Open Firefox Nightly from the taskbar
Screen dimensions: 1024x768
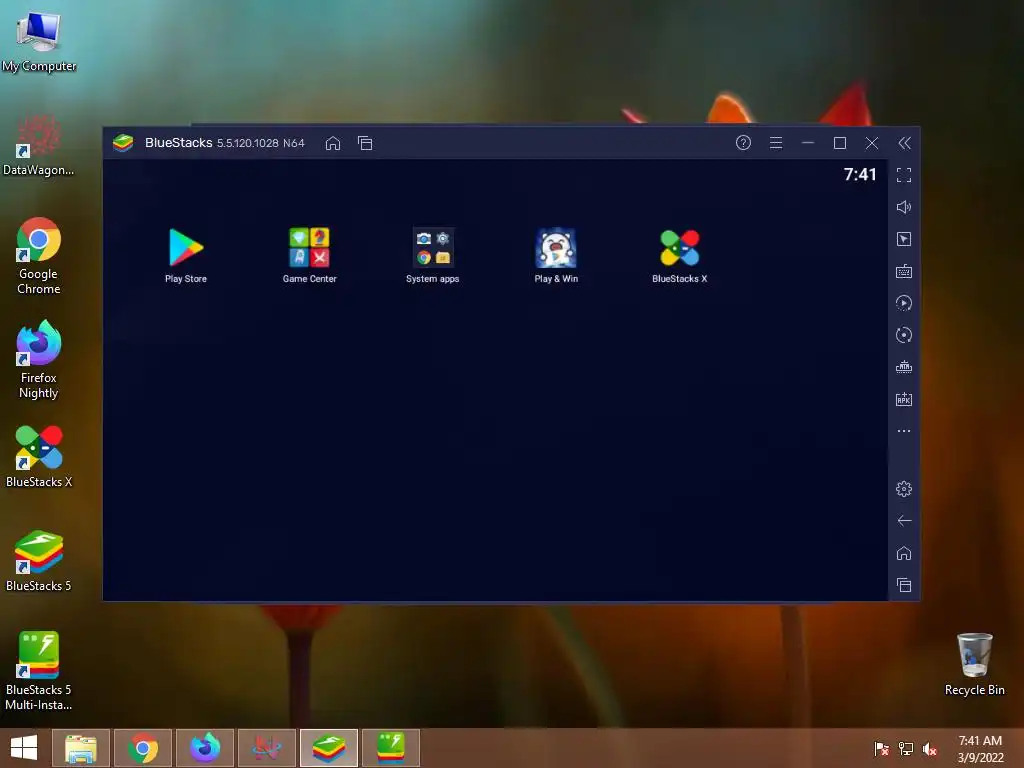pos(205,748)
